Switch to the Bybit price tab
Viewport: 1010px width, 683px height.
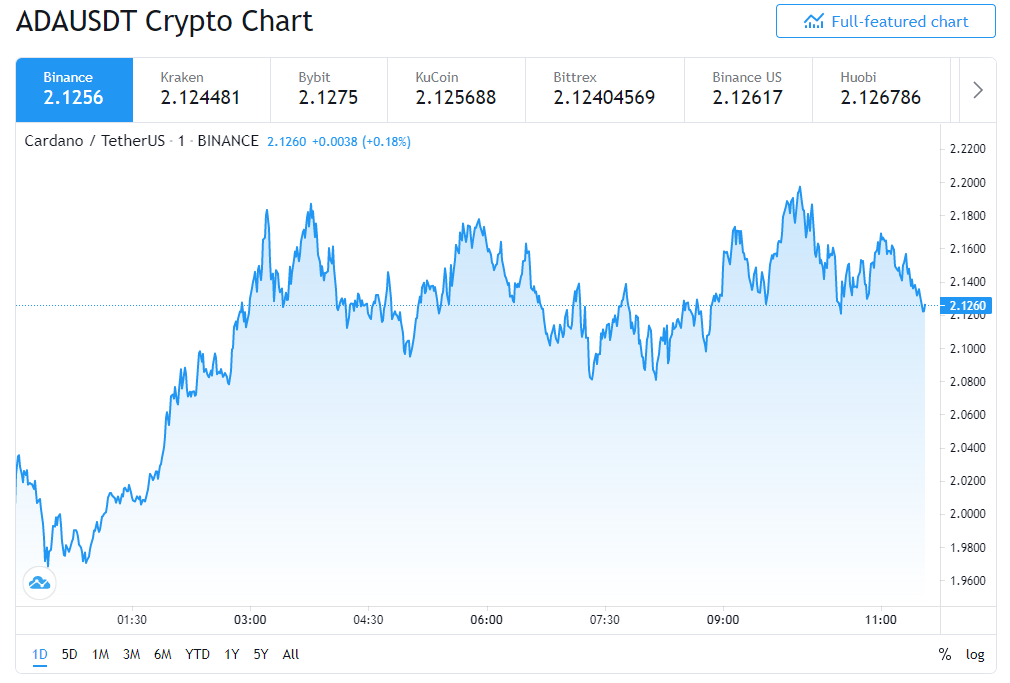coord(329,90)
